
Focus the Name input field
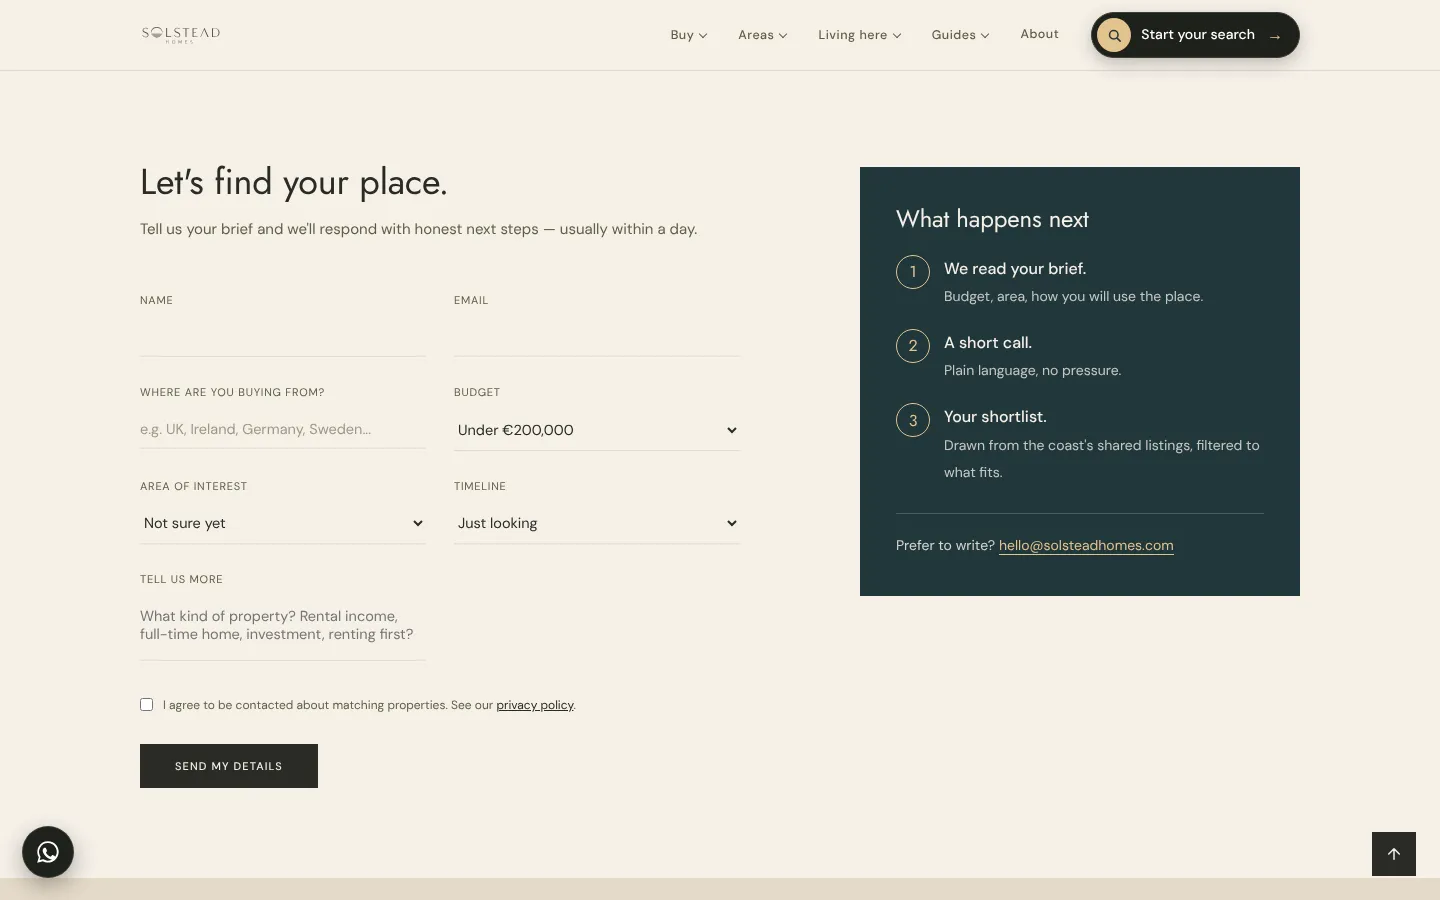283,337
